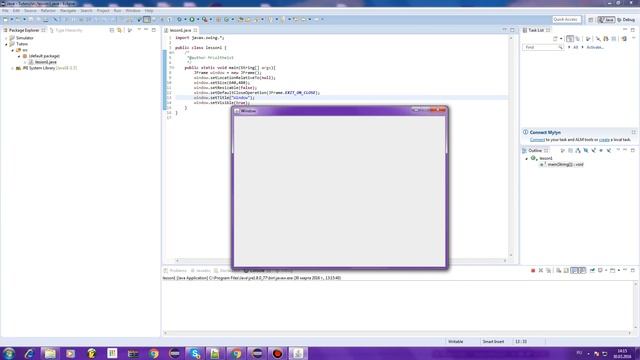Viewport: 640px width, 360px height.
Task: Select main(String[]) method in Outline
Action: click(x=562, y=164)
